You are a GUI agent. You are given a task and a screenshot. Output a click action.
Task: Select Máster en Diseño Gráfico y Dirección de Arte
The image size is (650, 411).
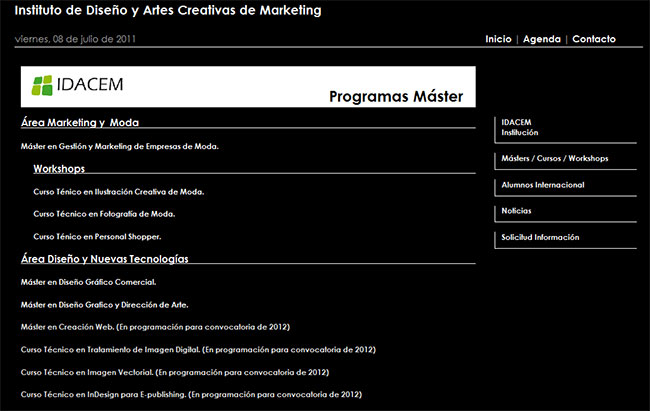tap(104, 304)
